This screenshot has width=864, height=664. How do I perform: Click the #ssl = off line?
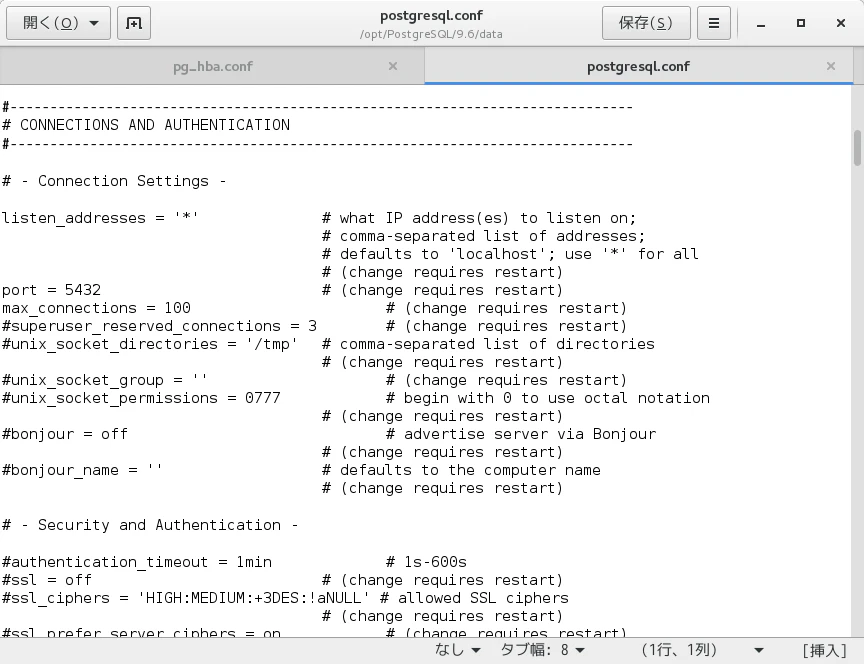(x=47, y=580)
